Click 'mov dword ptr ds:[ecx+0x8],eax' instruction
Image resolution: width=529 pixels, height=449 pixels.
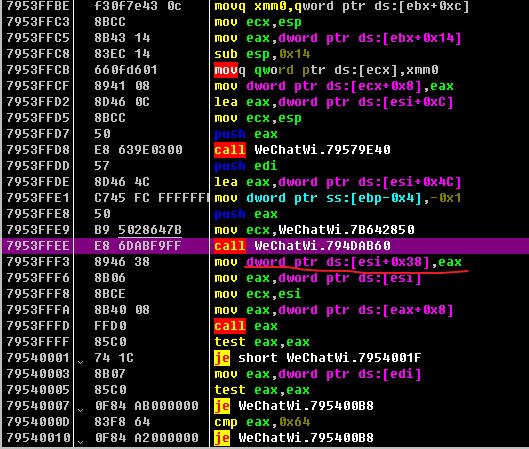[334, 86]
